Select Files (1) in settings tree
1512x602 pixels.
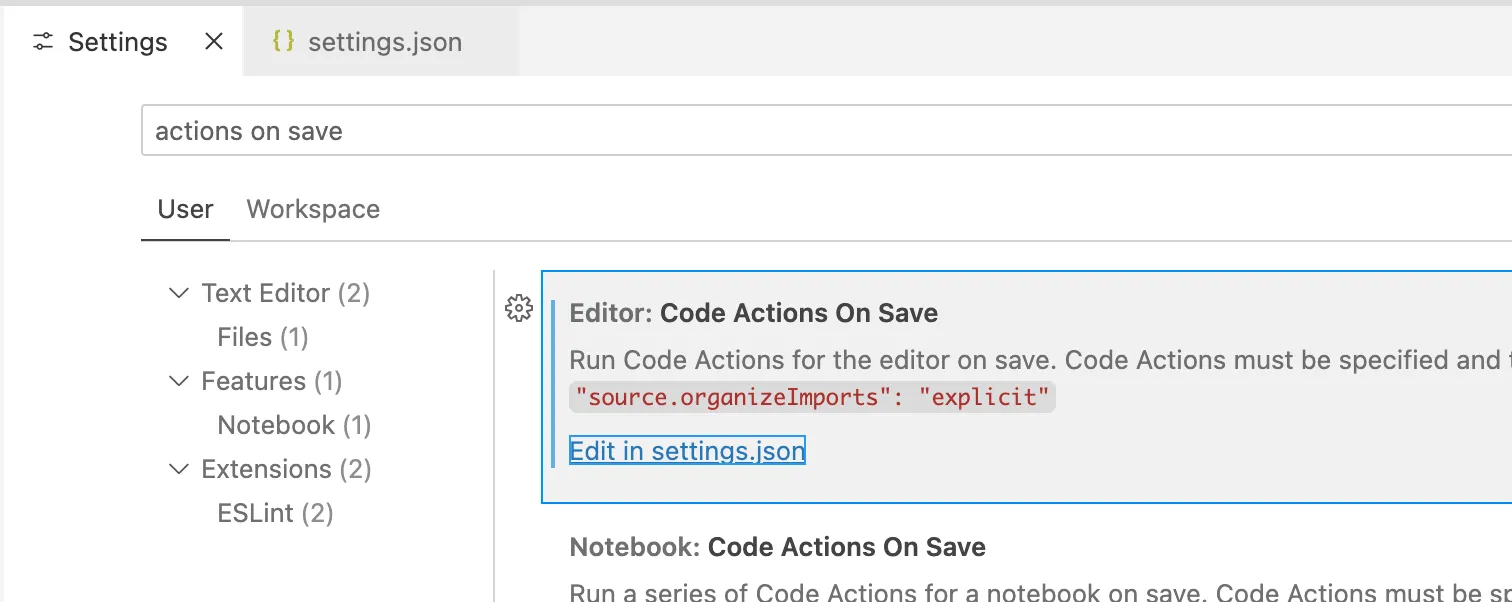point(263,337)
